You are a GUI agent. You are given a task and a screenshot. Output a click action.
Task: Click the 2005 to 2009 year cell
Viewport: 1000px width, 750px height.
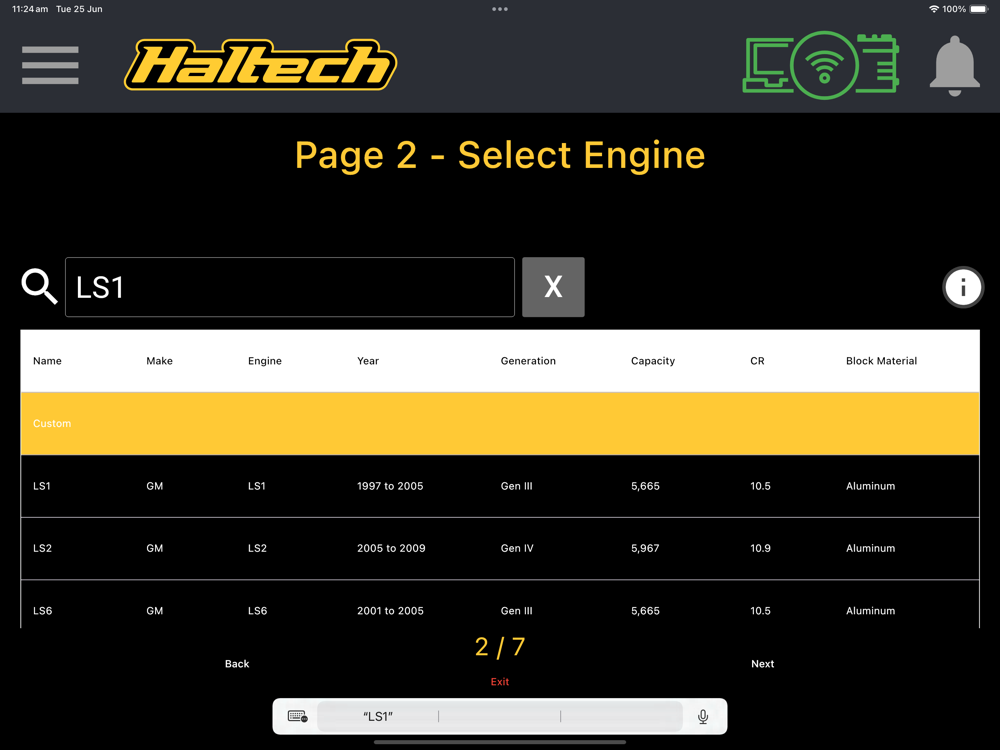coord(391,548)
